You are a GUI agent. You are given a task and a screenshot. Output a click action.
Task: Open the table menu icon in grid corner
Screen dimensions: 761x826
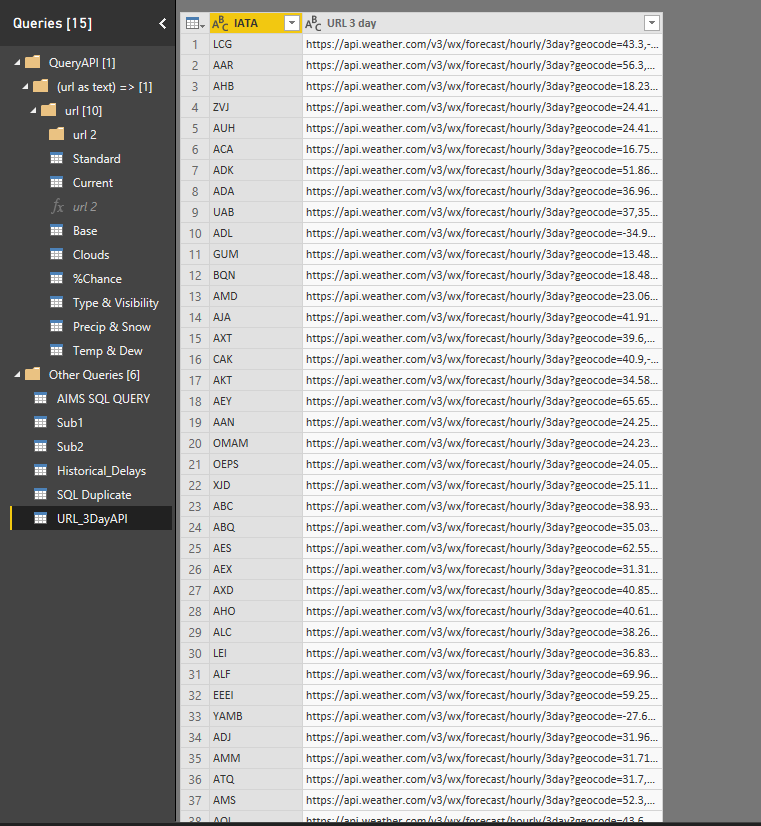click(x=195, y=23)
